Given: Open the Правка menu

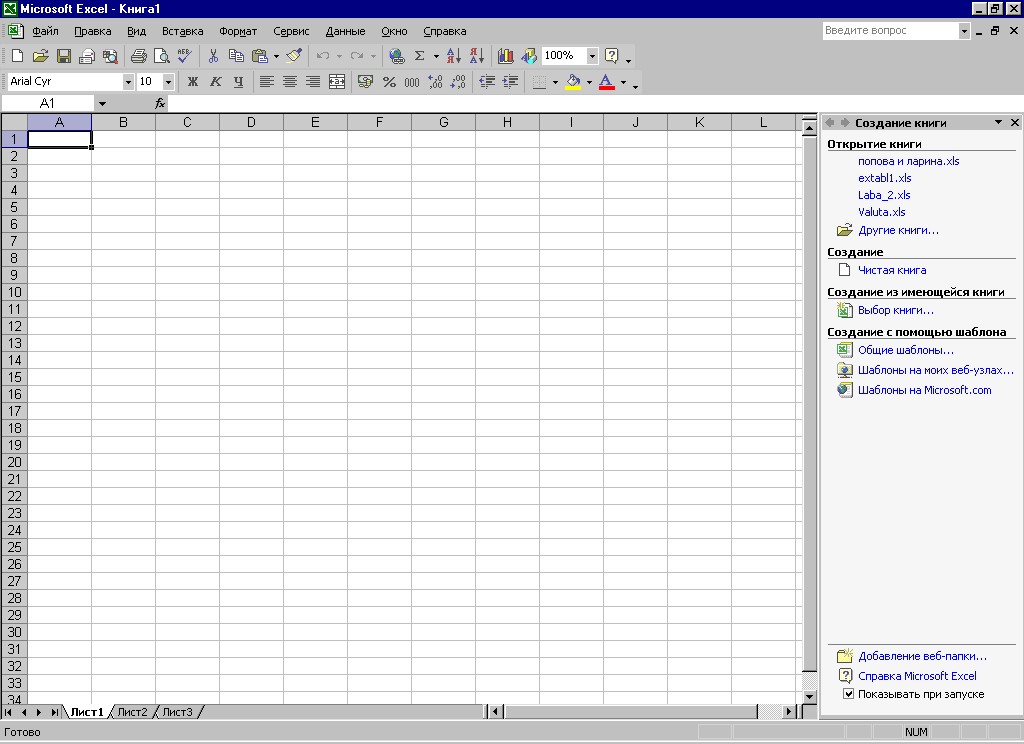Looking at the screenshot, I should [93, 31].
